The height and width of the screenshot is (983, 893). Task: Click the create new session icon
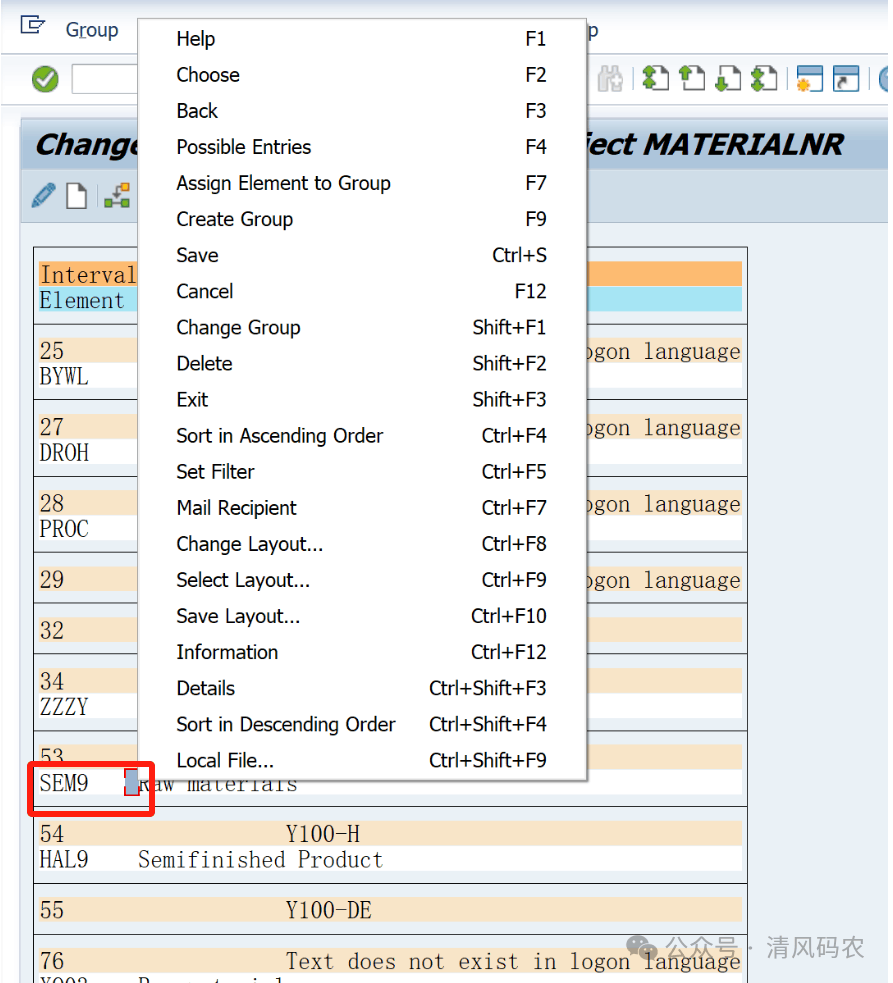point(809,79)
